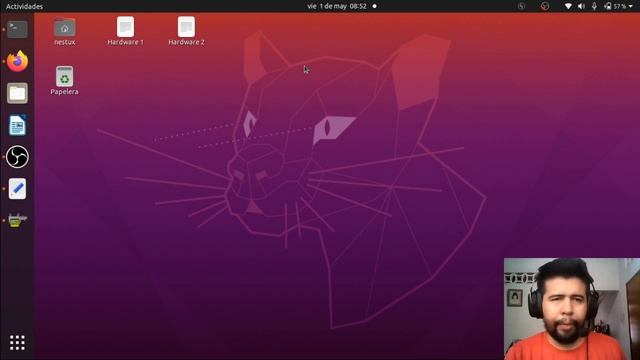The width and height of the screenshot is (640, 360).
Task: Open the Actividades overview
Action: coord(24,6)
